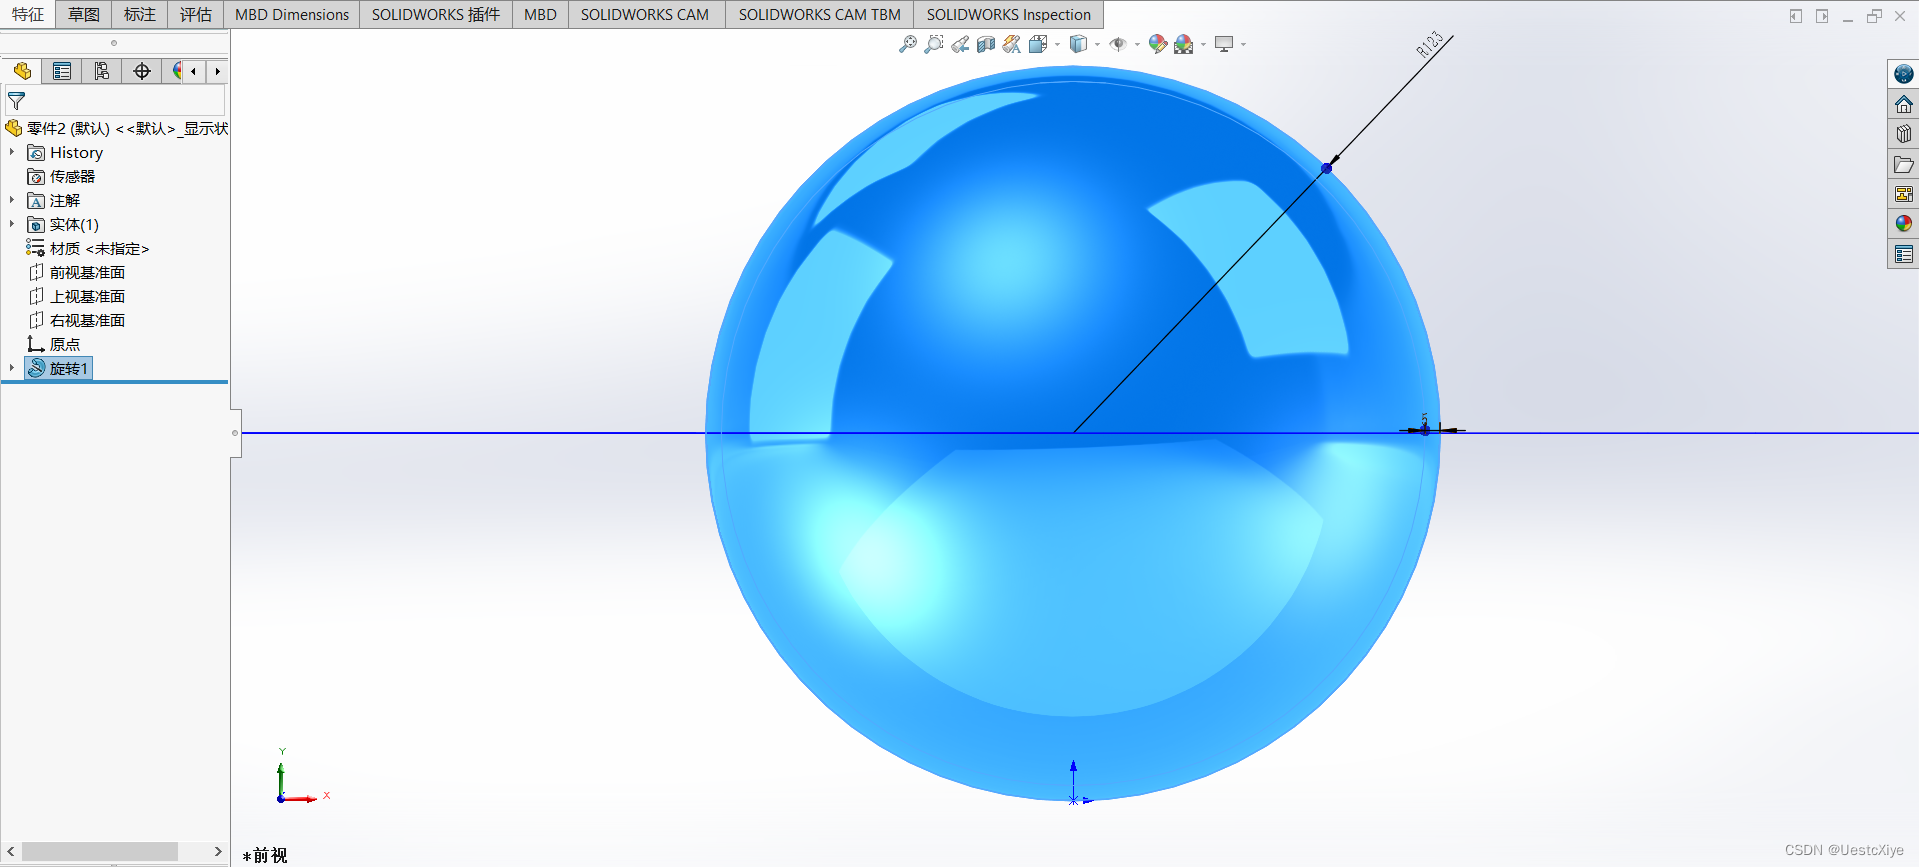Viewport: 1919px width, 867px height.
Task: Open the Hide/Show Items dropdown arrow
Action: click(x=1137, y=45)
